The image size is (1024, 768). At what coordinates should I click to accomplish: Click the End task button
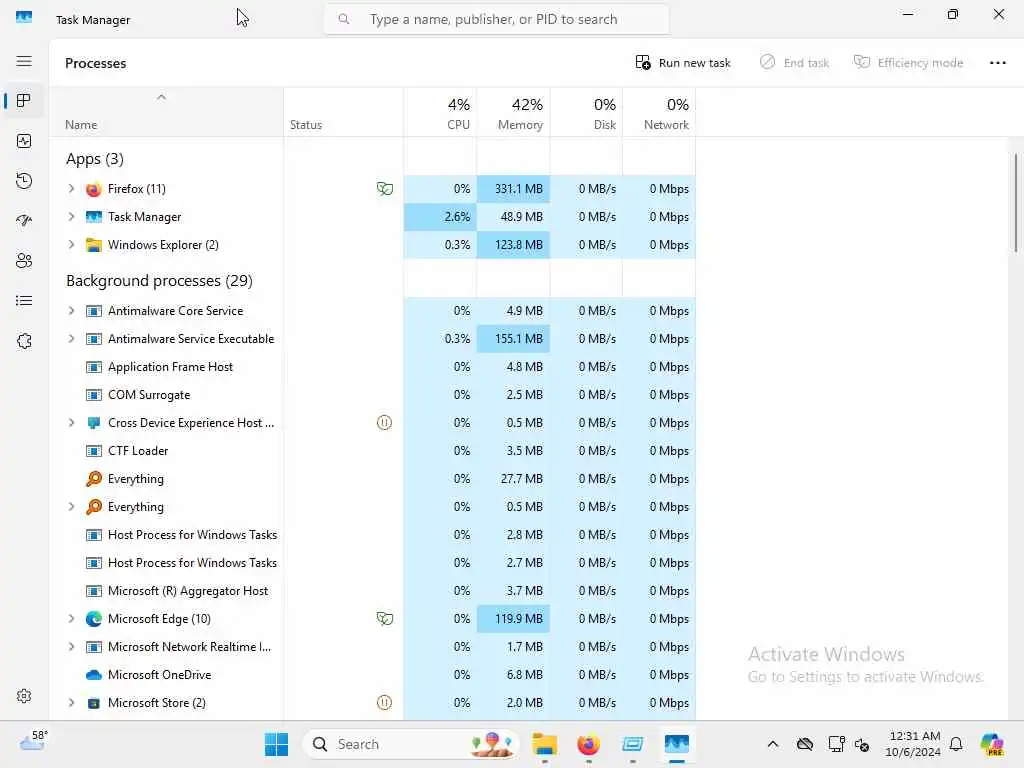[x=794, y=63]
